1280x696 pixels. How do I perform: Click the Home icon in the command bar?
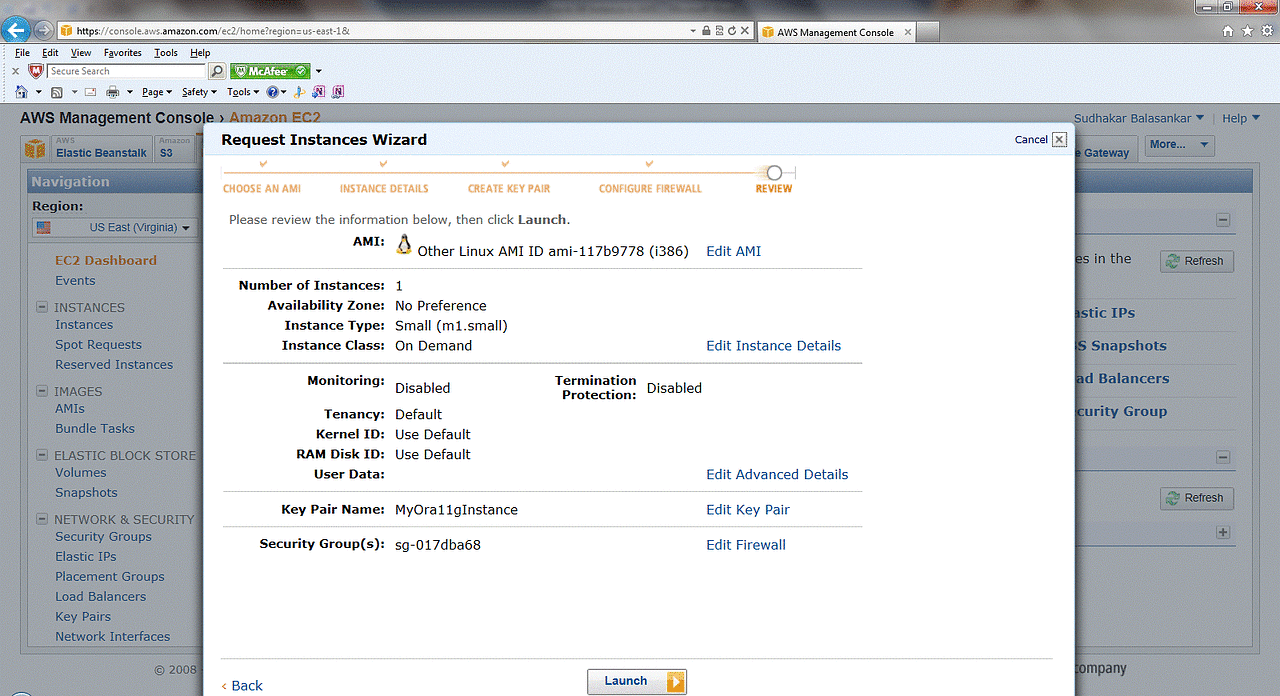[x=22, y=92]
